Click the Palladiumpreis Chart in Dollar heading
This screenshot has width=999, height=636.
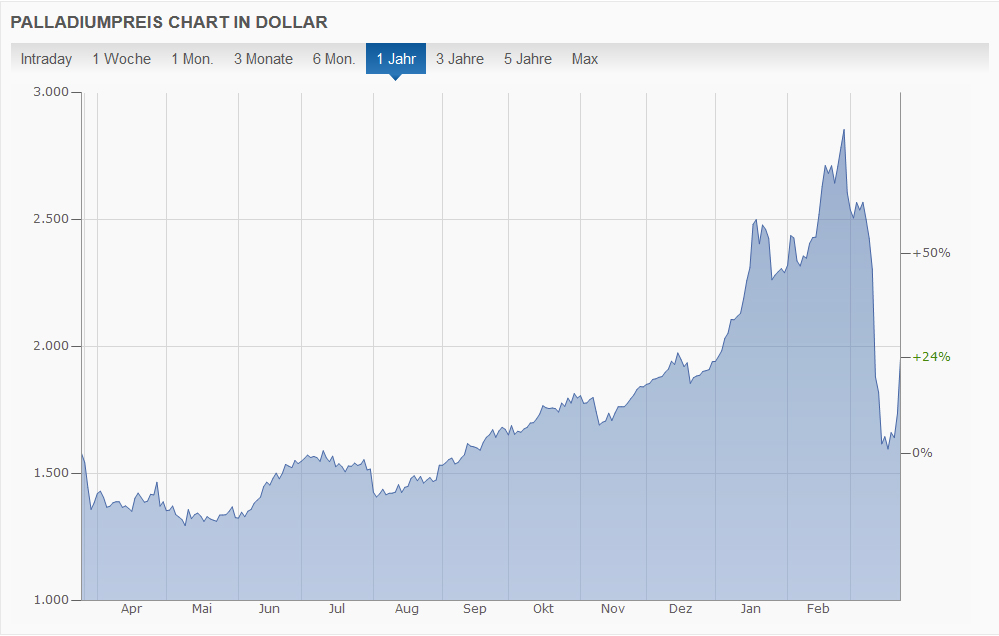pos(168,22)
